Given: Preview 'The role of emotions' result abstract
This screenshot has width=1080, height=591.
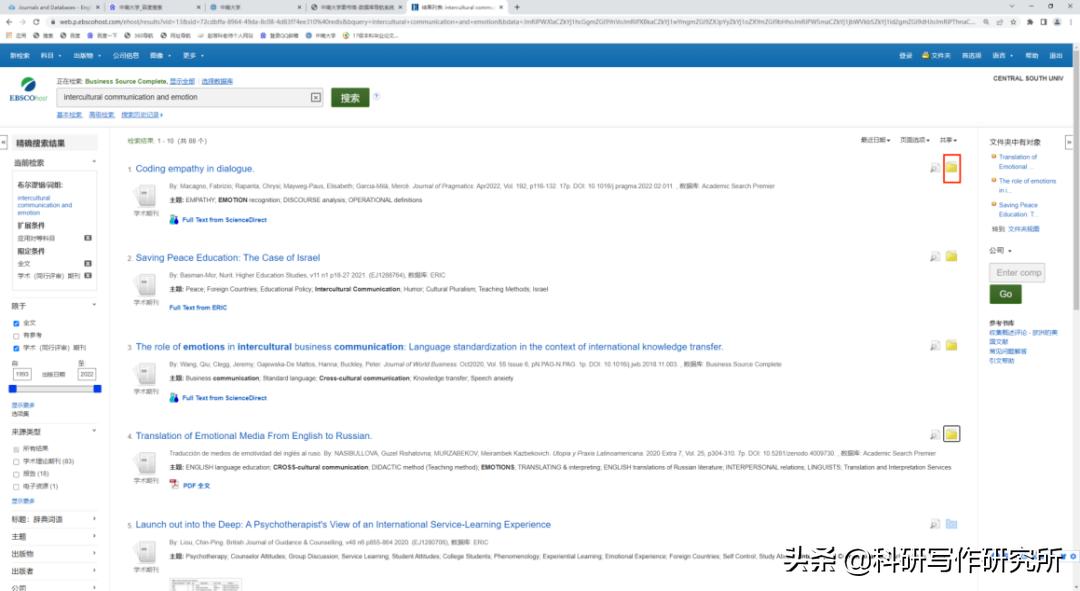Looking at the screenshot, I should click(935, 346).
